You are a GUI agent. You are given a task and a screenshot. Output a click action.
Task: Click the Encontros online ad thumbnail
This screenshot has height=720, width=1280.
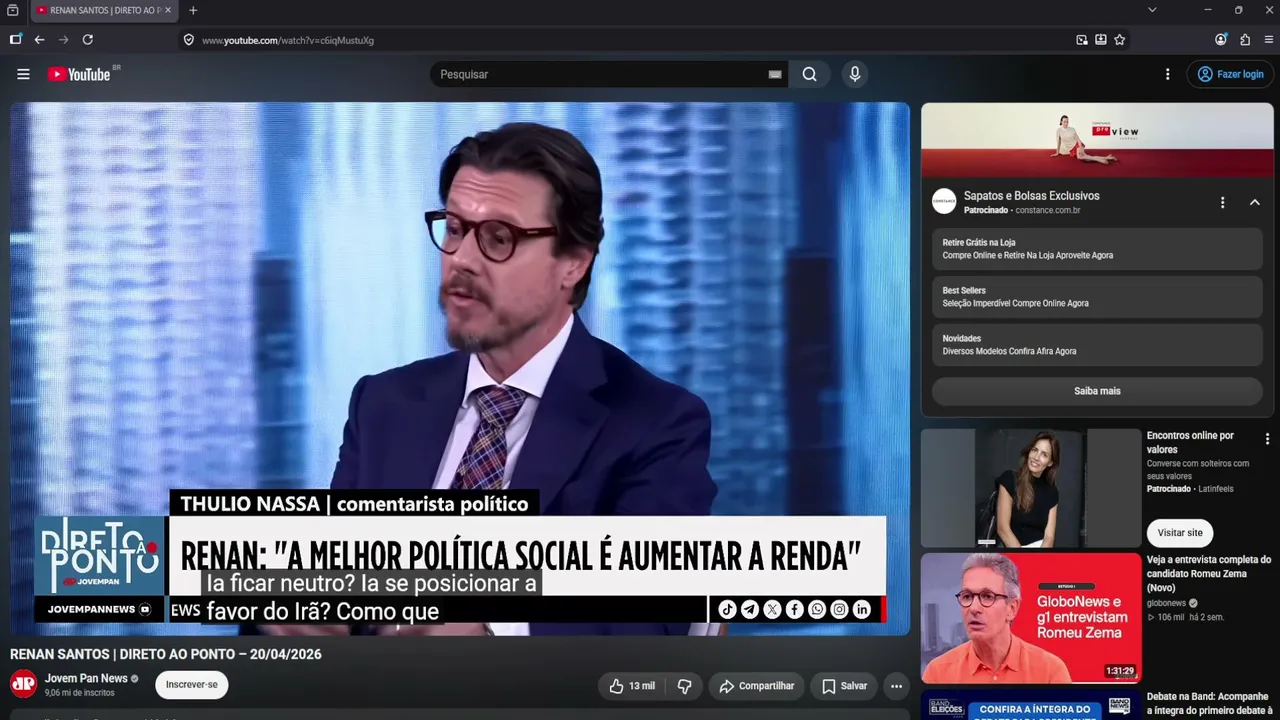1031,488
